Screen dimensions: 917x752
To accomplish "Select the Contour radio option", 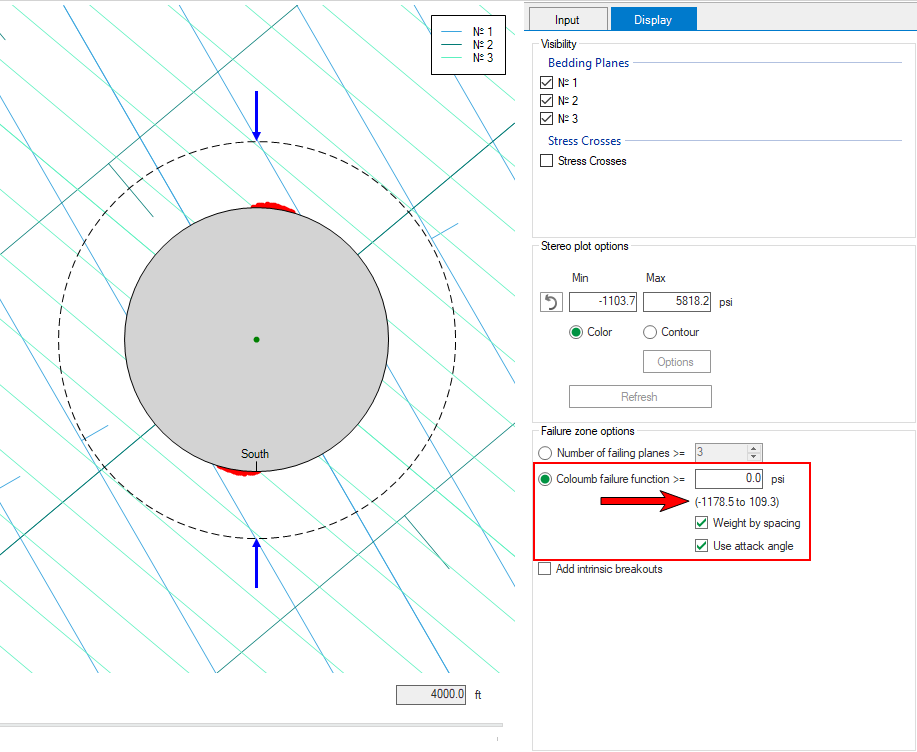I will tap(650, 332).
